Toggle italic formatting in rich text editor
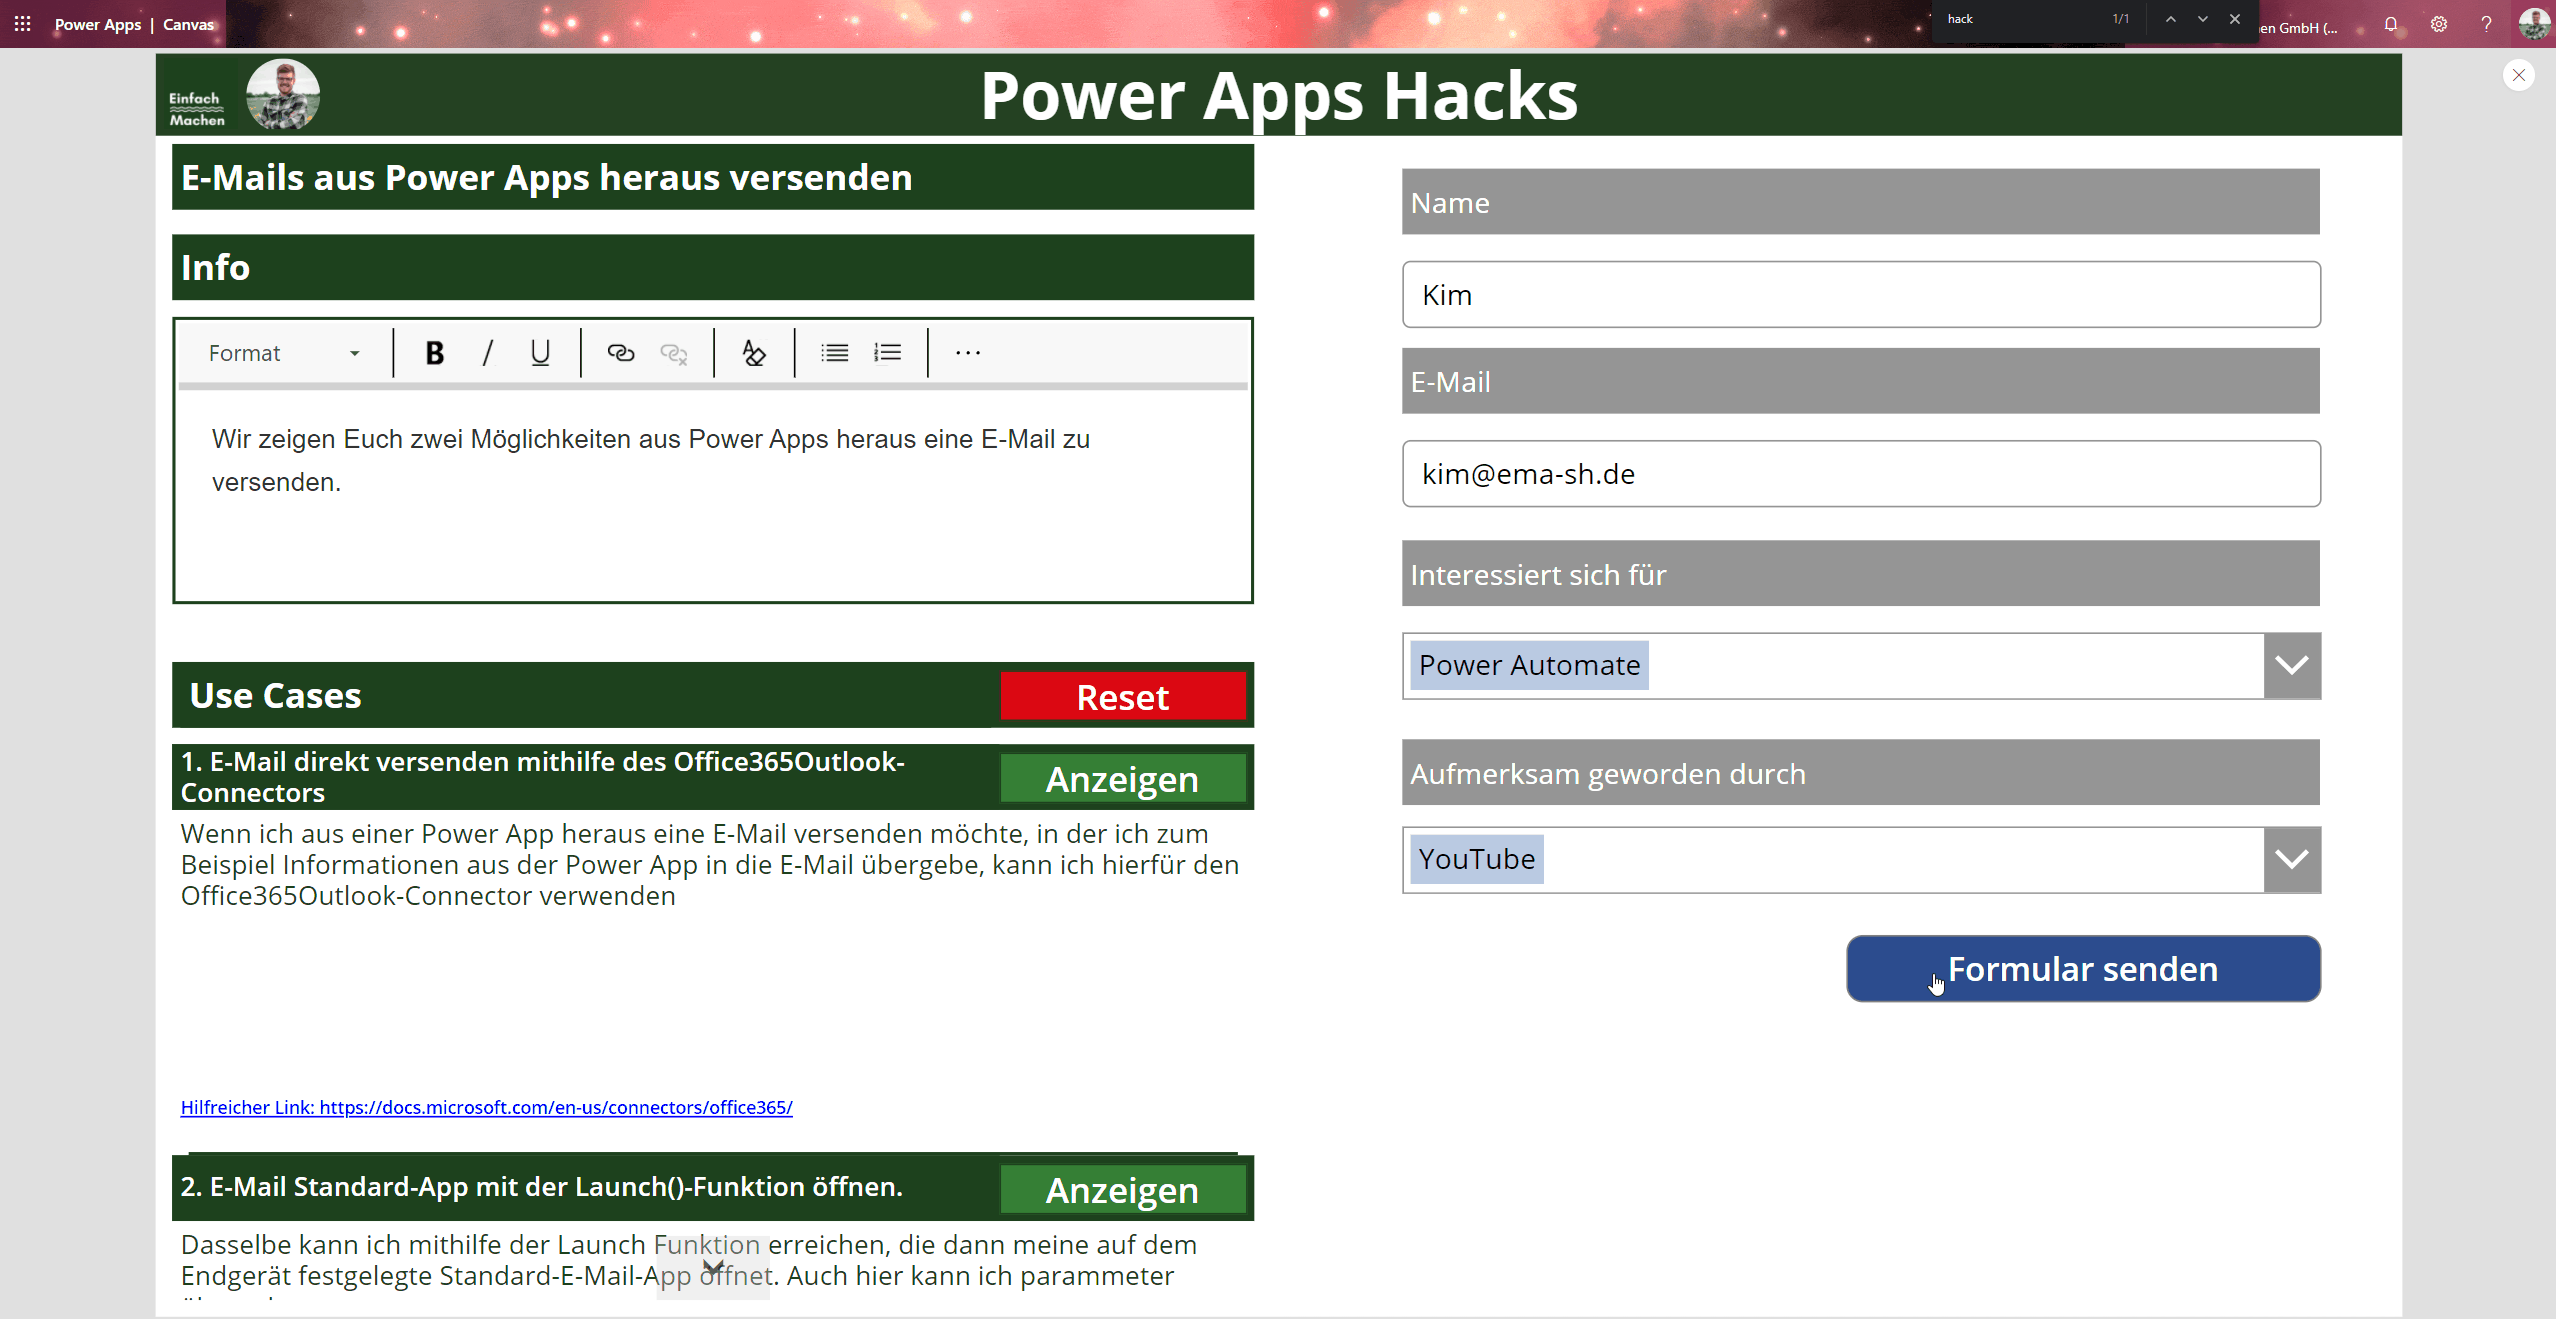The image size is (2556, 1319). tap(487, 353)
